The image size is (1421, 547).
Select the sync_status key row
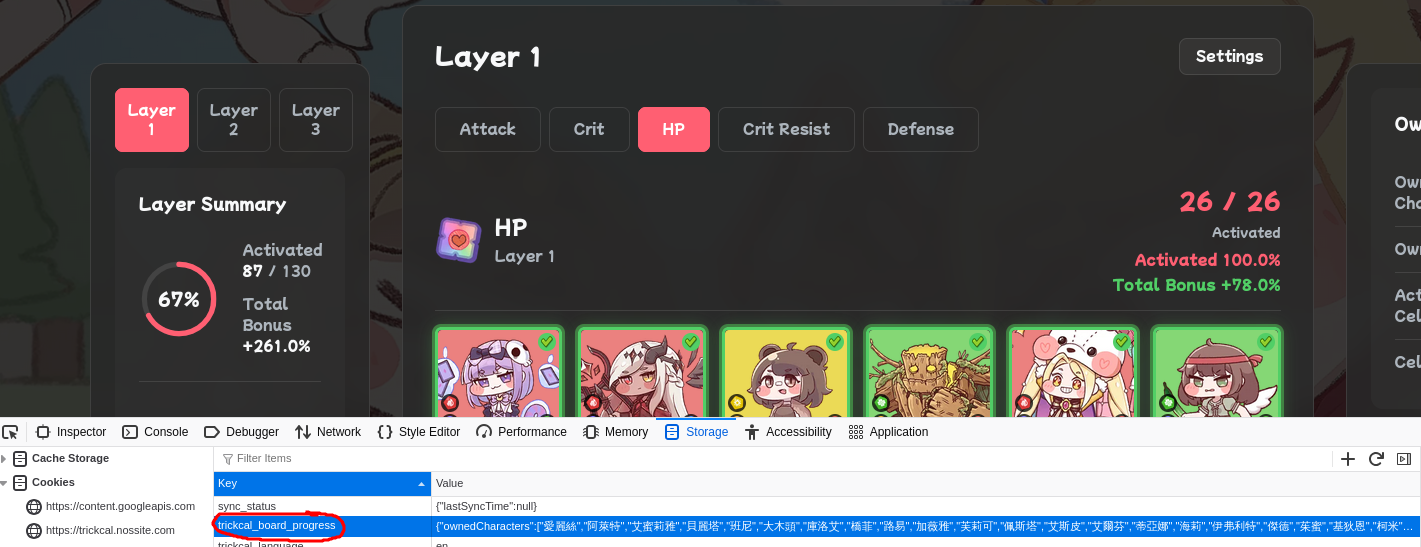click(x=322, y=506)
